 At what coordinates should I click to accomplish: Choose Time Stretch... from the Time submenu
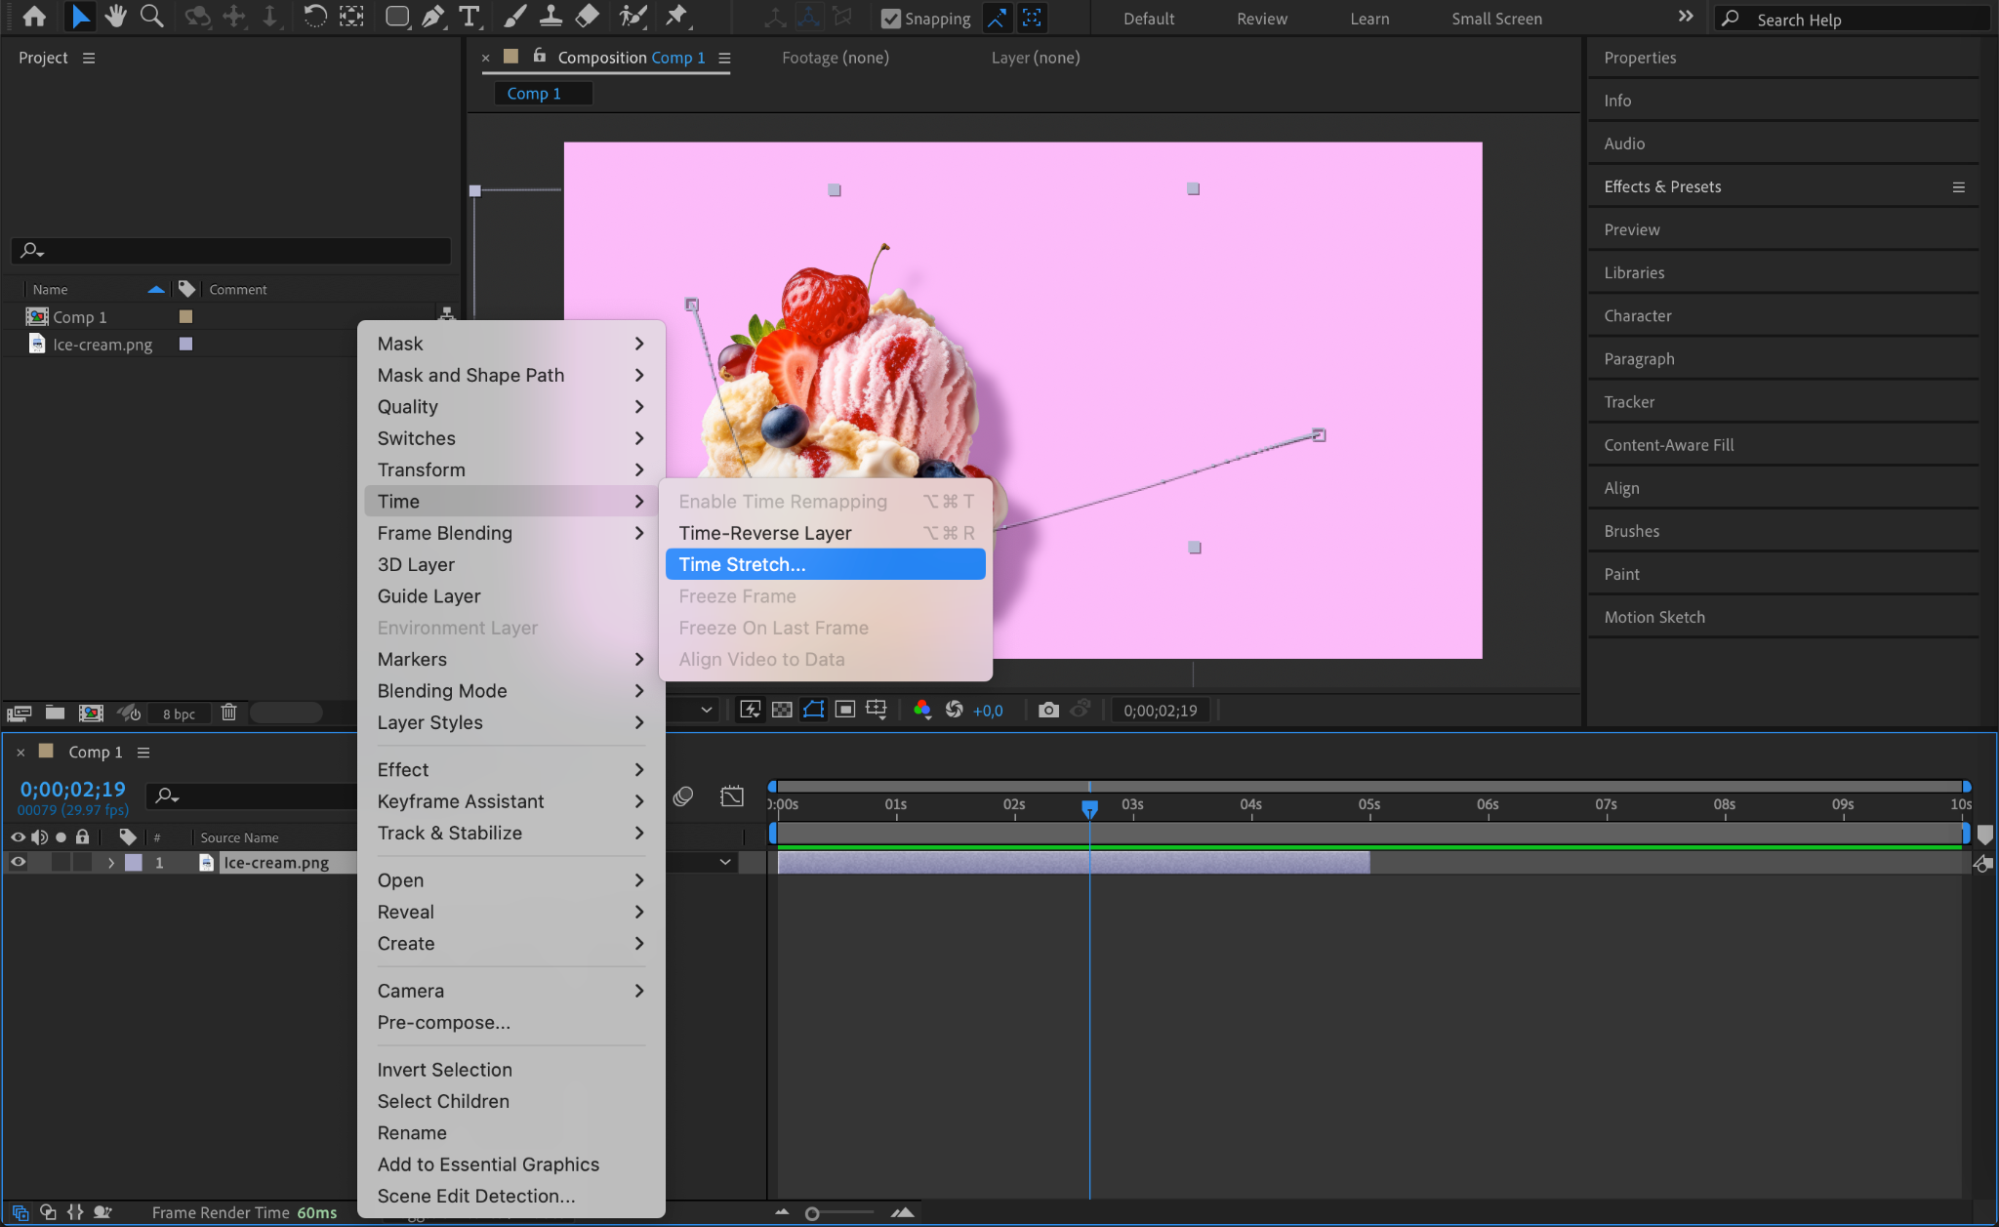[x=825, y=564]
